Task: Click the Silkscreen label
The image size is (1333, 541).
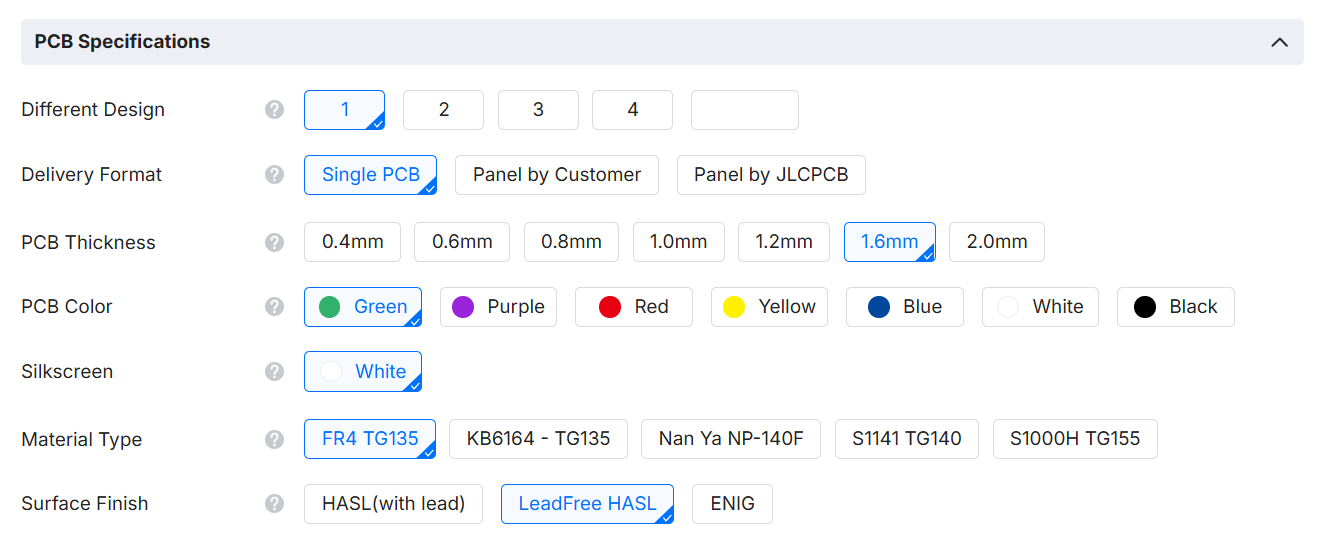Action: coord(67,371)
